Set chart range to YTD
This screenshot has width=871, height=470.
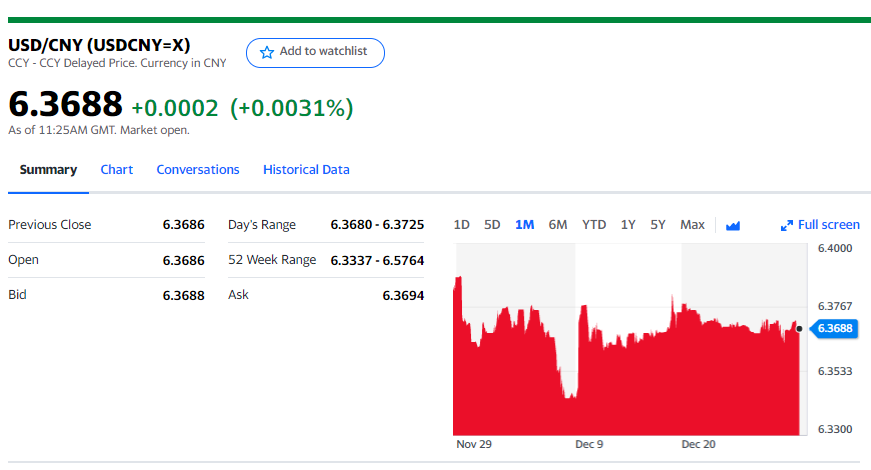pos(594,225)
